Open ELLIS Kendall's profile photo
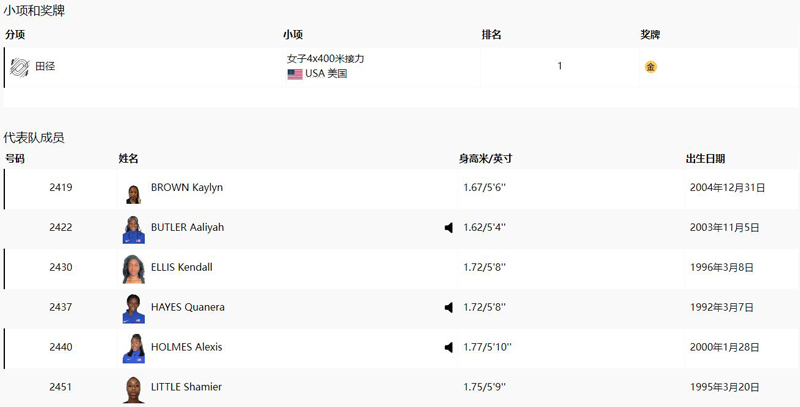800x407 pixels. pos(134,269)
